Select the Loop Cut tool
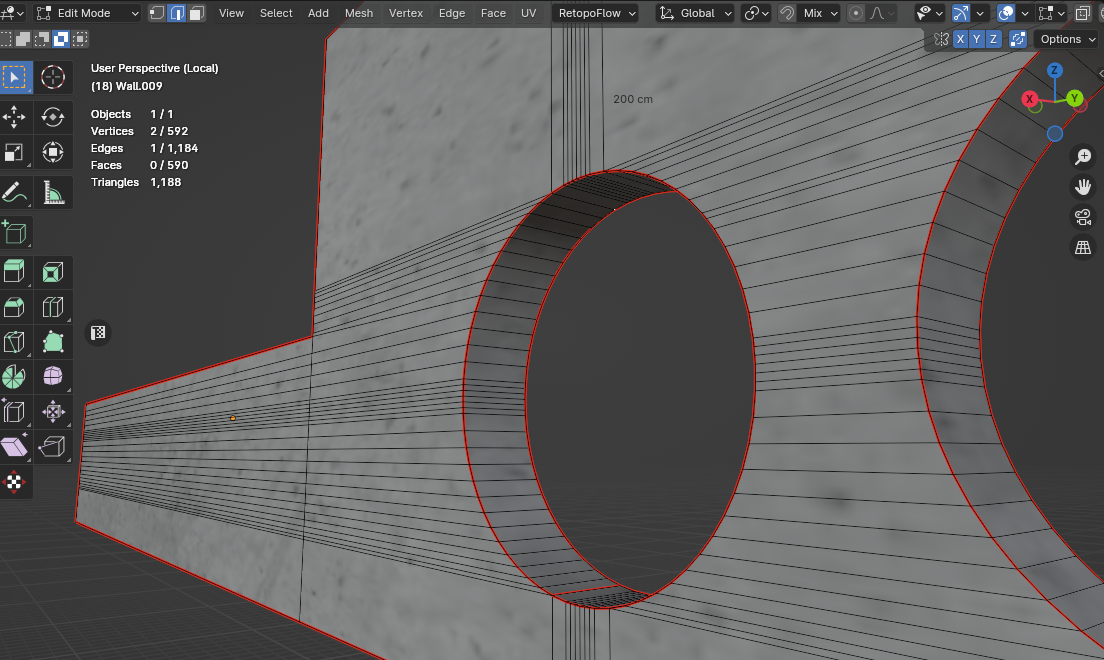 click(53, 307)
